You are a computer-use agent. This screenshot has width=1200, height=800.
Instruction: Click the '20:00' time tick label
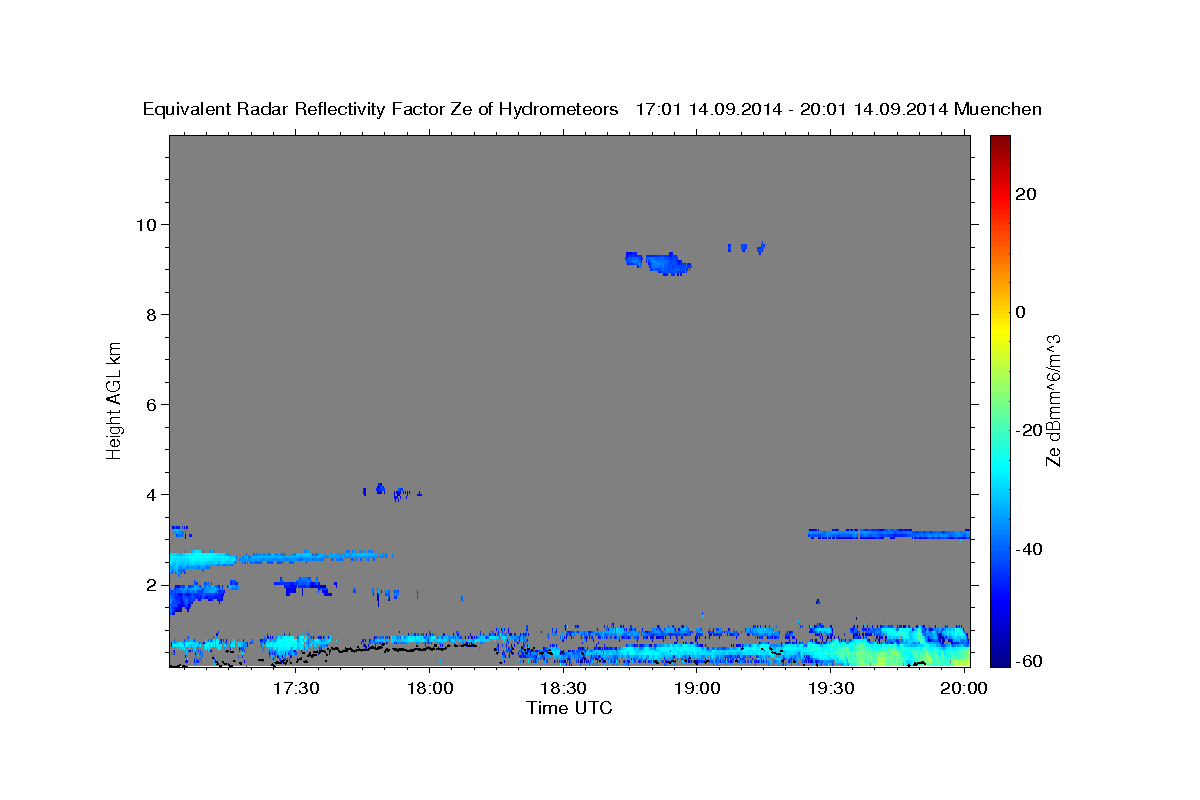[964, 688]
